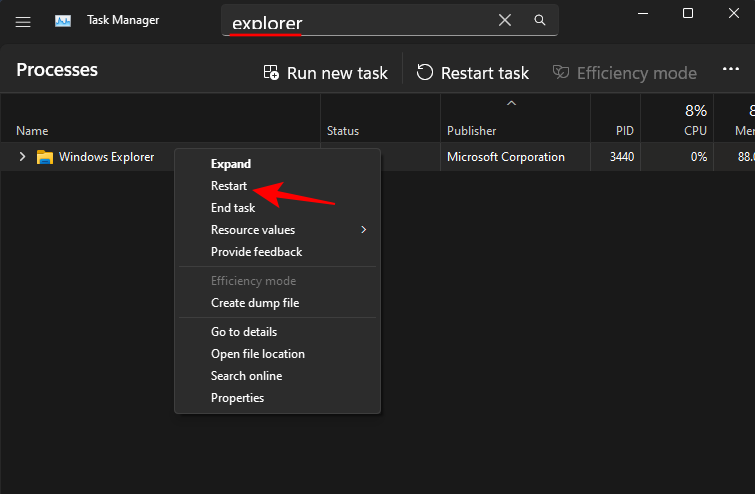Expand the Windows Explorer process row
The height and width of the screenshot is (494, 755).
point(22,157)
